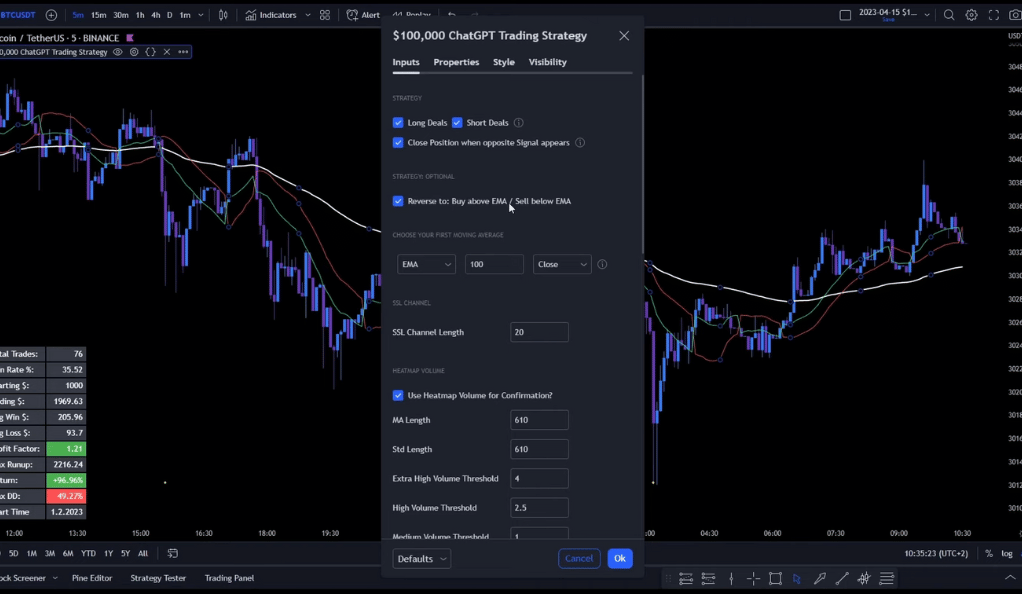Viewport: 1022px width, 594px height.
Task: Click the Cancel button
Action: click(579, 558)
